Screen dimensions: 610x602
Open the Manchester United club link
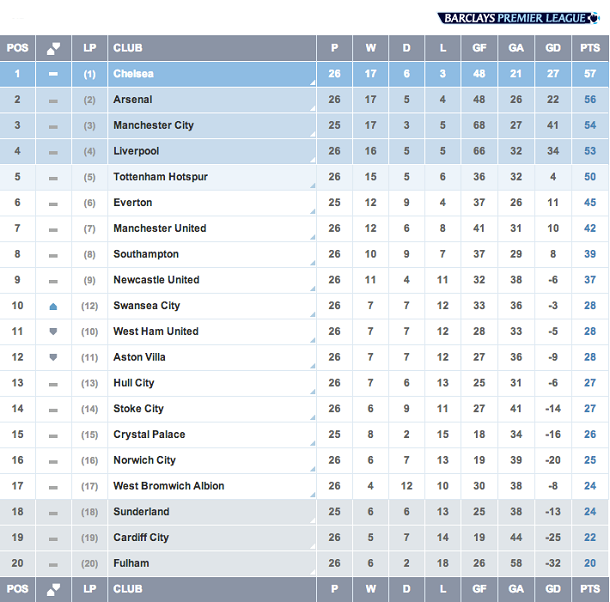160,228
